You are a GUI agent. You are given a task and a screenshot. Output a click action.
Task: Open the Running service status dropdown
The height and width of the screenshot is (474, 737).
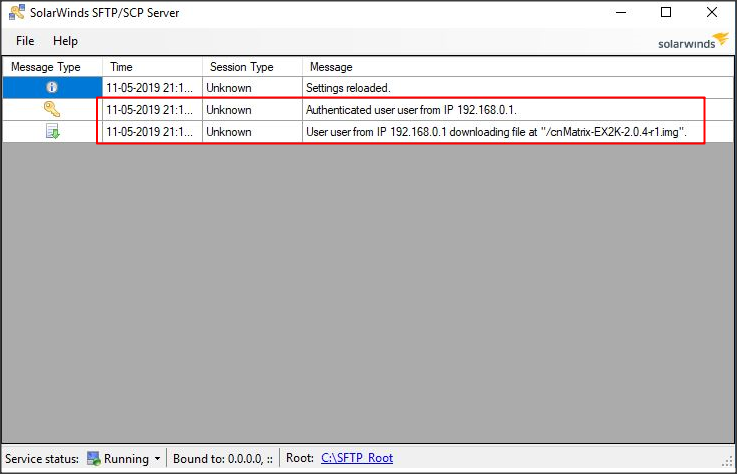[x=157, y=459]
